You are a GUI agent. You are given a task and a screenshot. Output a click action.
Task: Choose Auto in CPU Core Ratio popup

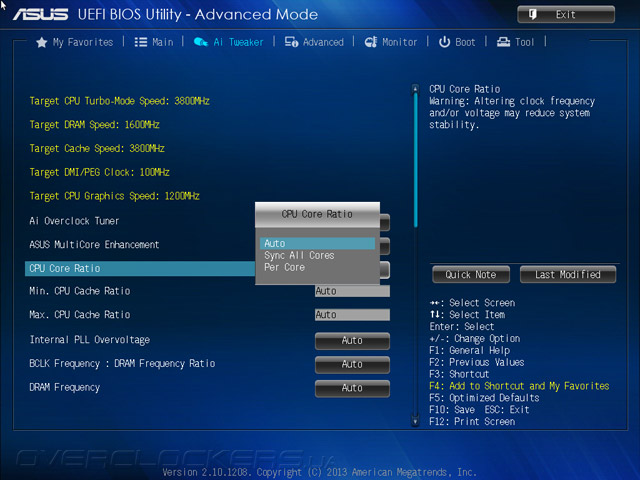317,244
